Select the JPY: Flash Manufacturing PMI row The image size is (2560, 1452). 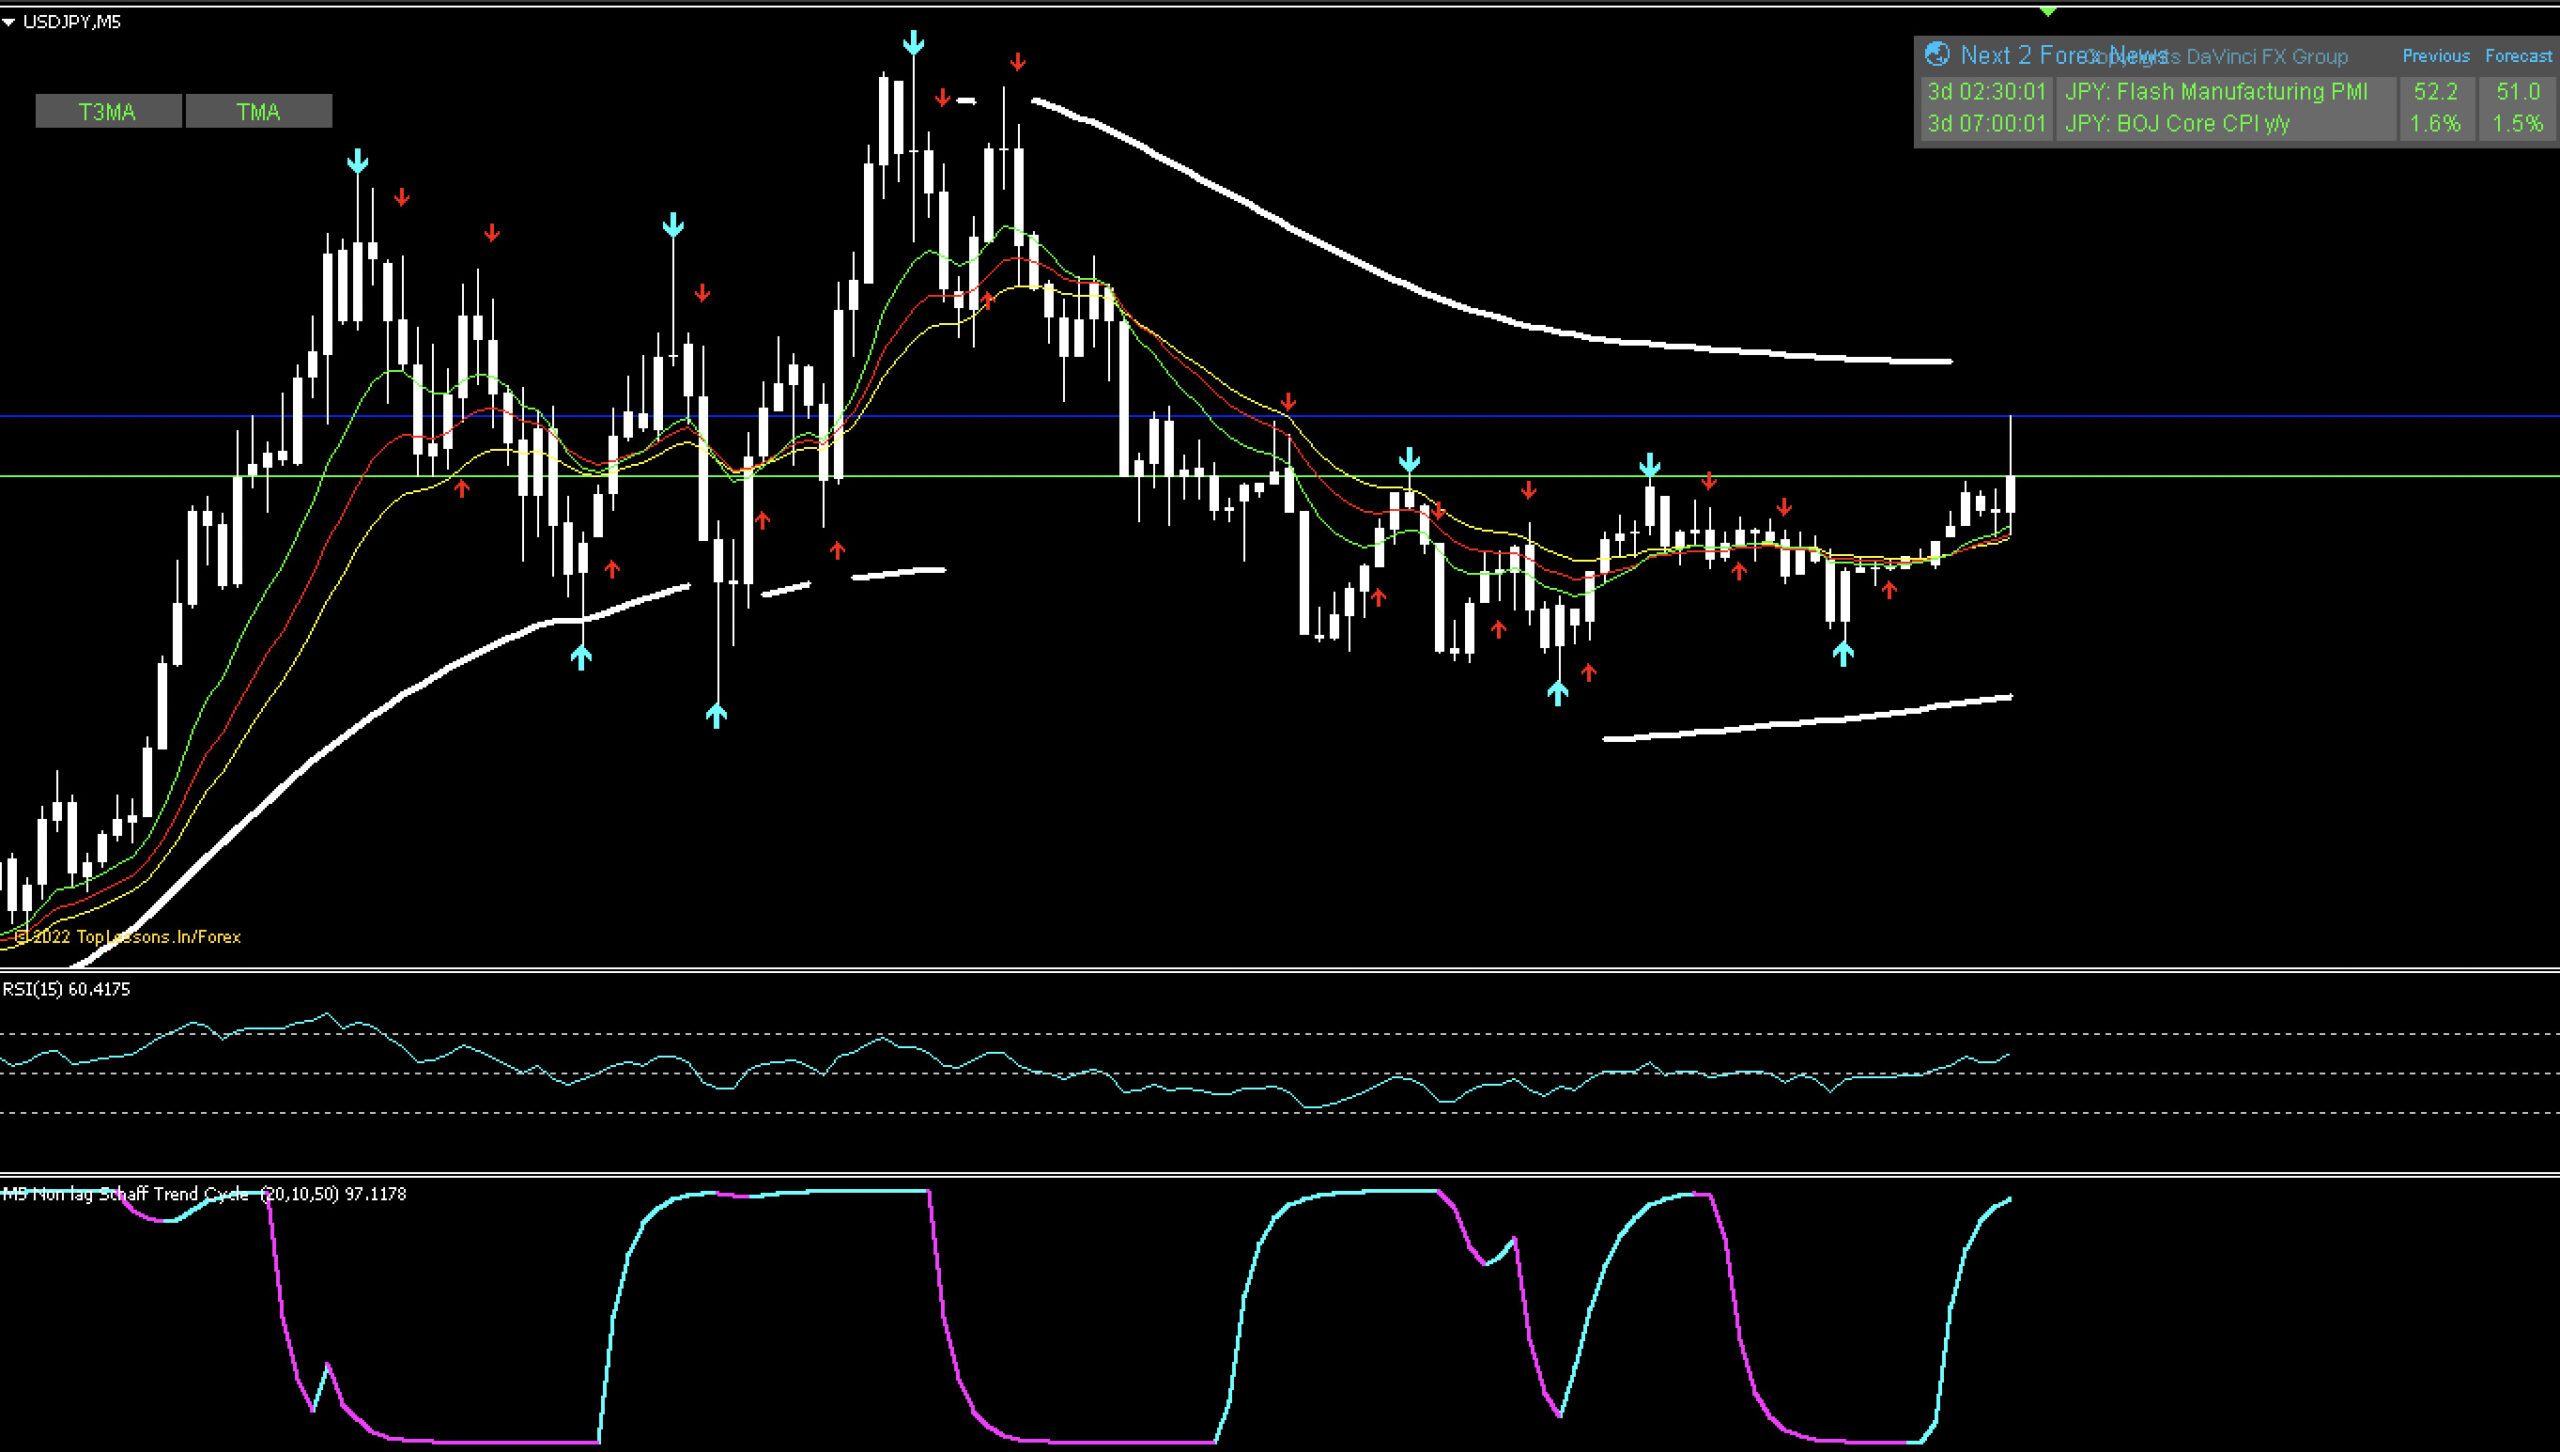(x=2215, y=92)
